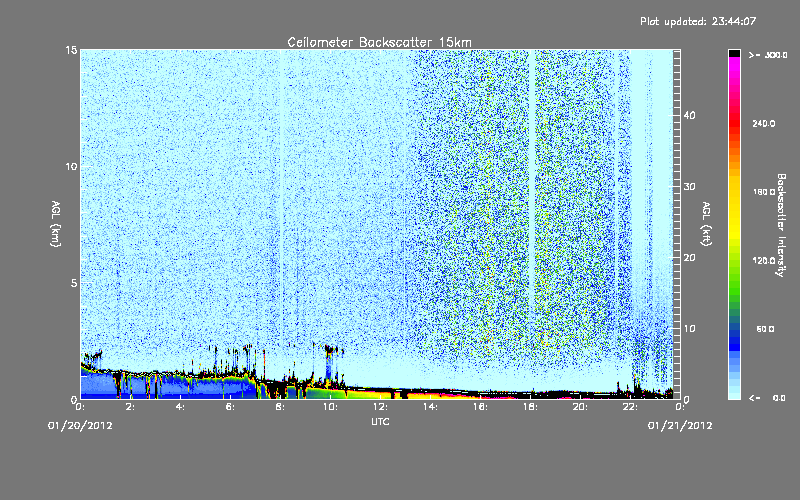Click the white data gap at 18 UTC

[531, 179]
